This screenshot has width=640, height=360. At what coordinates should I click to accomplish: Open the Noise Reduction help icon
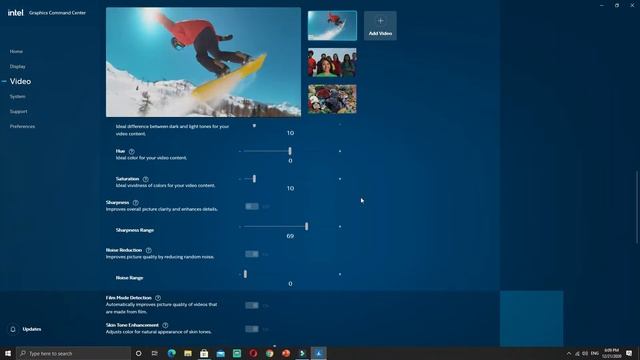(149, 250)
